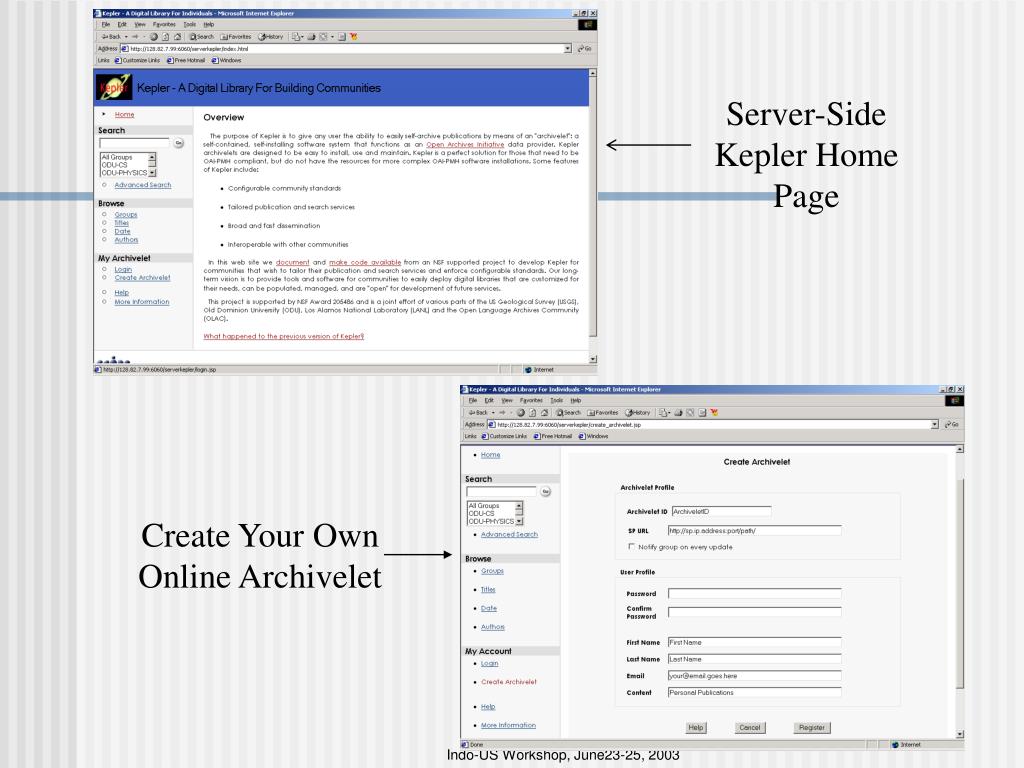Click Go button beside home page address bar
Viewport: 1024px width, 768px height.
(x=584, y=49)
